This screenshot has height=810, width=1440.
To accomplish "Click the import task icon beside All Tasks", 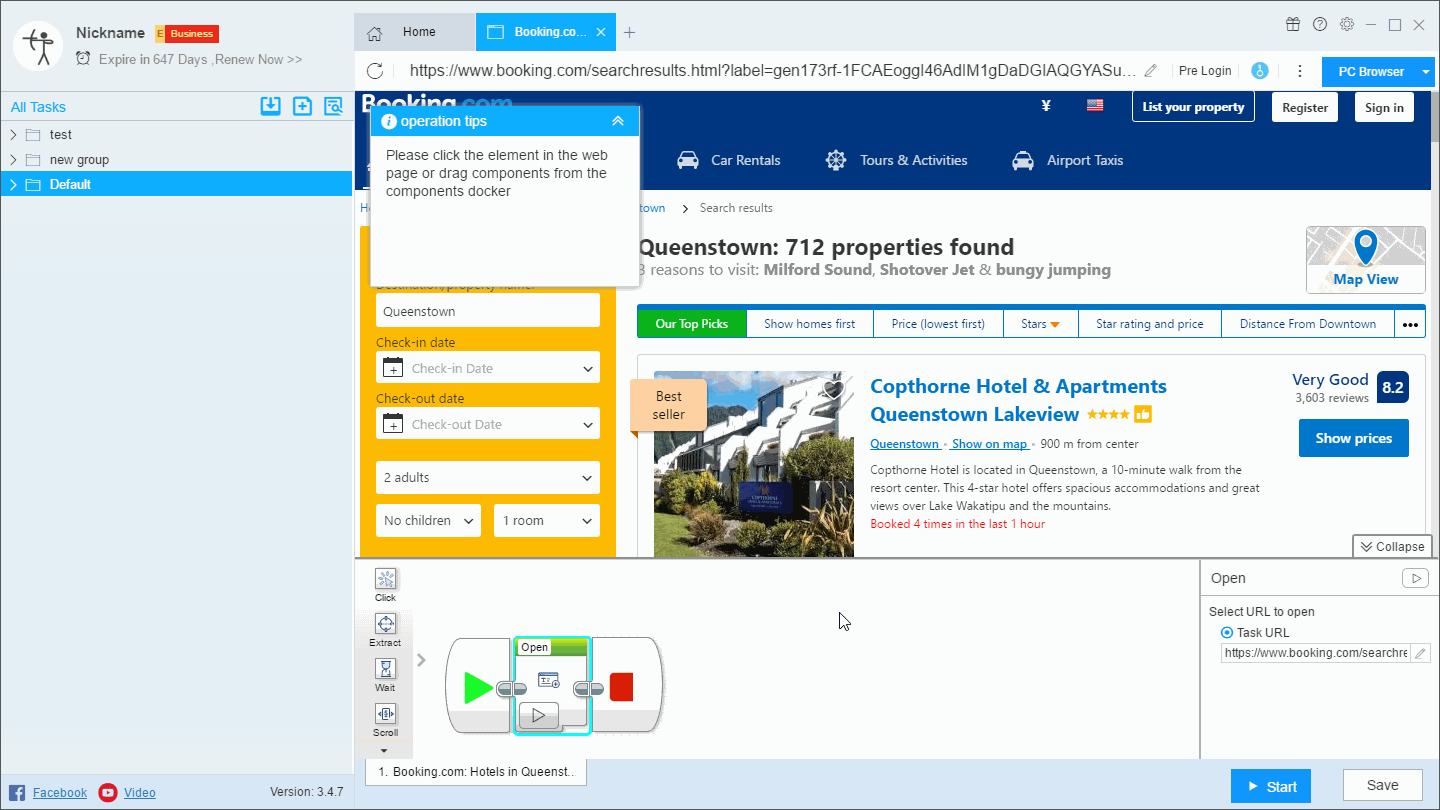I will pyautogui.click(x=270, y=106).
